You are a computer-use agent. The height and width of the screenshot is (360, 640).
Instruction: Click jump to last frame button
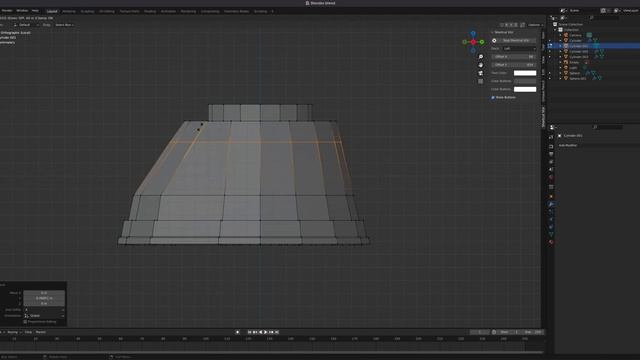pos(277,332)
